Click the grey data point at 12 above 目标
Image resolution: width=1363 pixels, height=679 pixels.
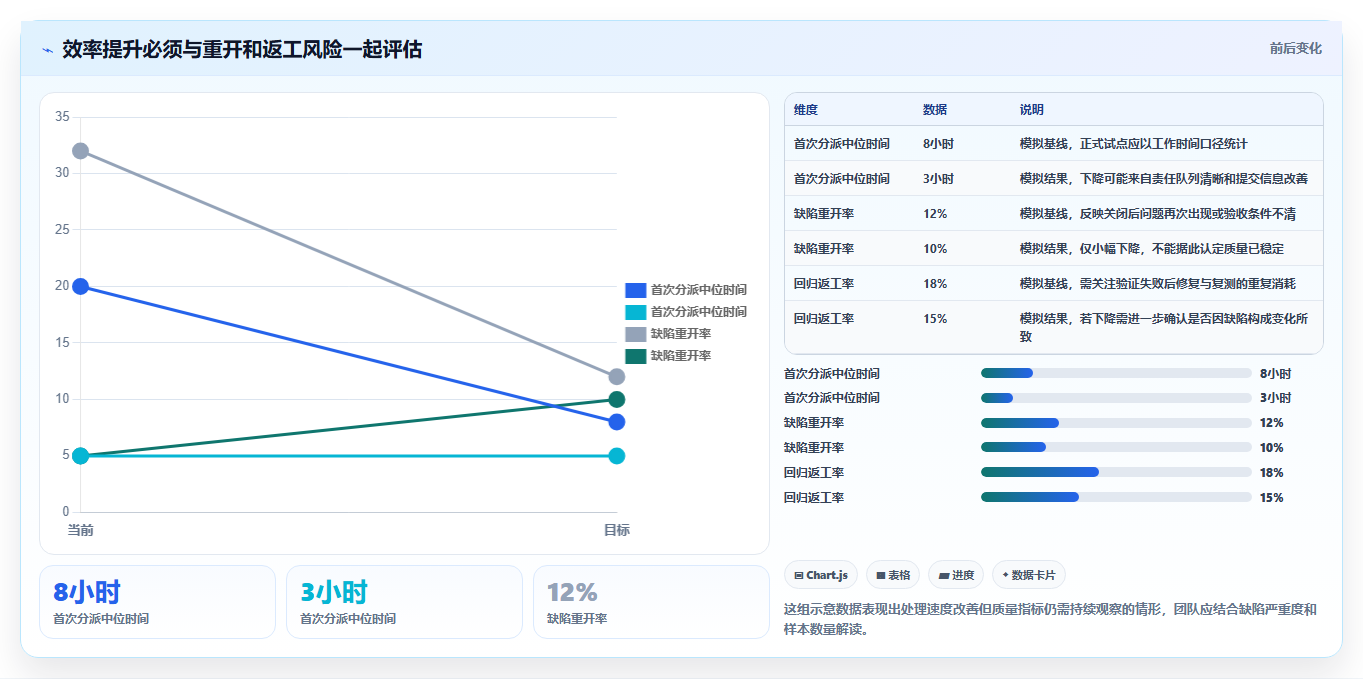click(617, 377)
